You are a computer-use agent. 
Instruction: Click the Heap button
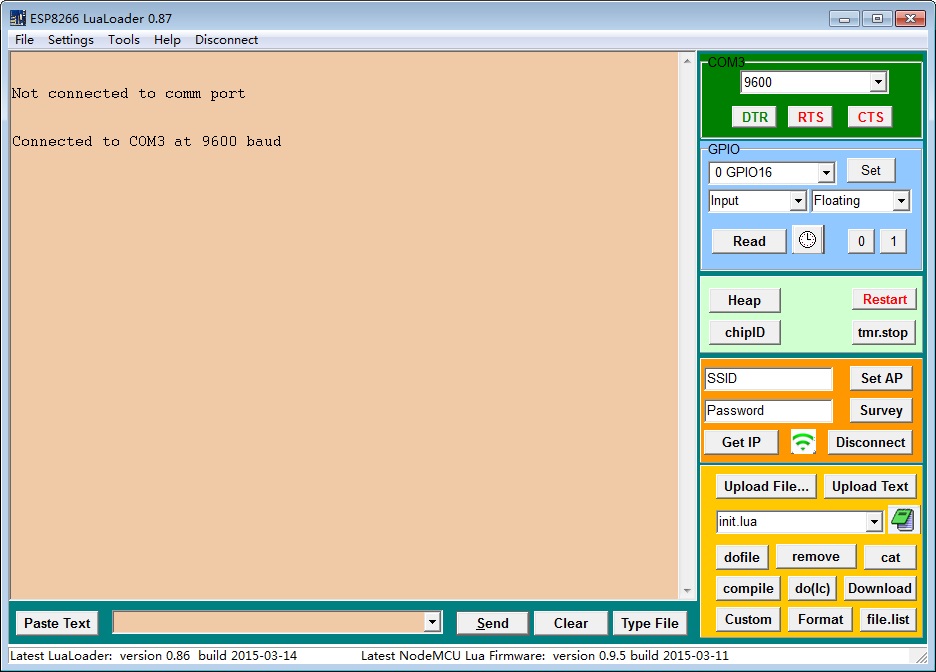(744, 300)
